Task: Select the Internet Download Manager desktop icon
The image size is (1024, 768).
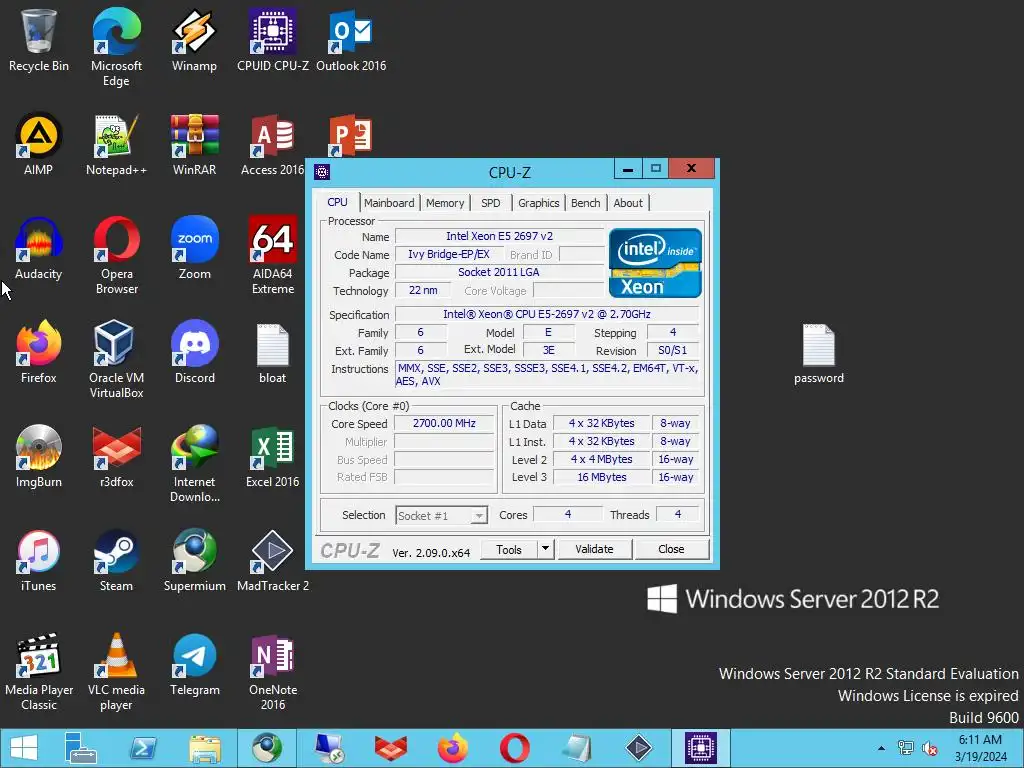Action: click(x=194, y=462)
